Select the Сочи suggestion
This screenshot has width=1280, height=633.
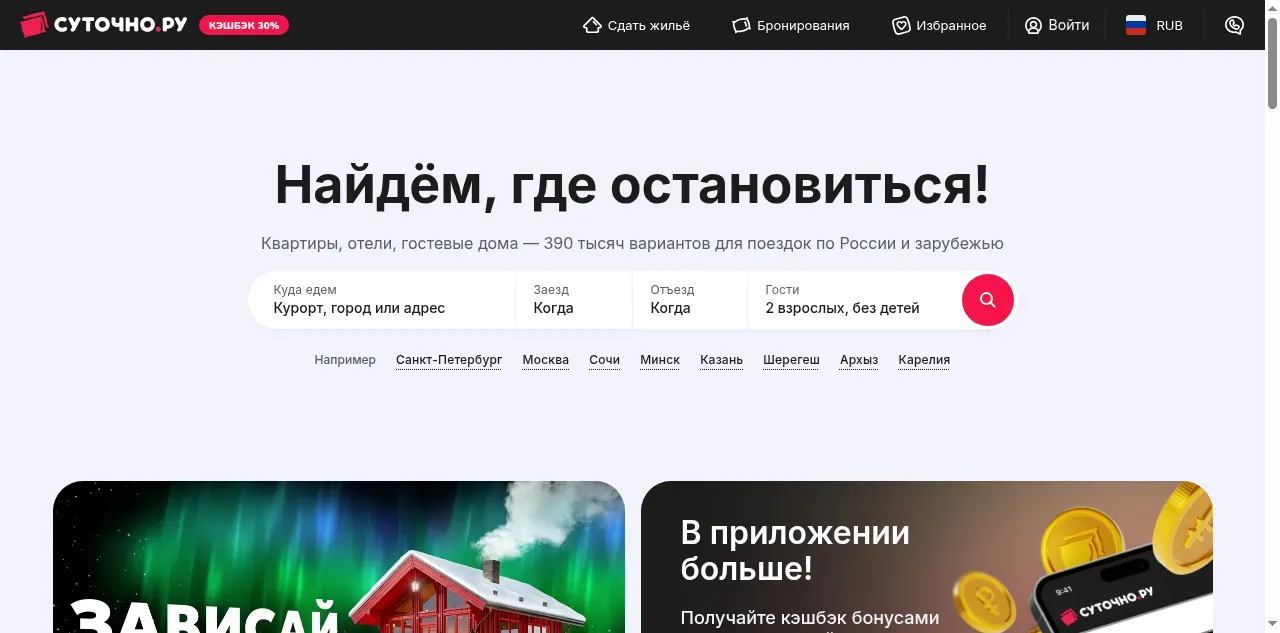tap(604, 360)
